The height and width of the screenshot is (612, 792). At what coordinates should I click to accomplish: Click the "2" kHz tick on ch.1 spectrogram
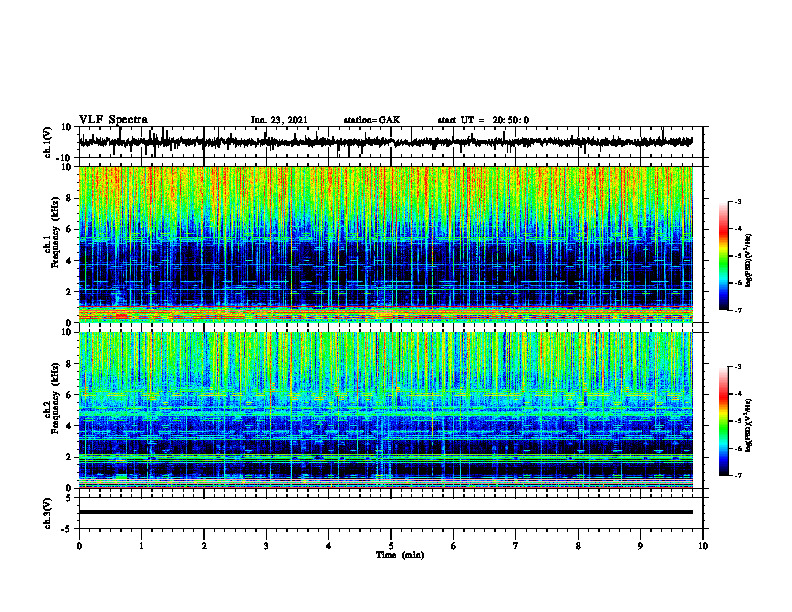(x=69, y=291)
